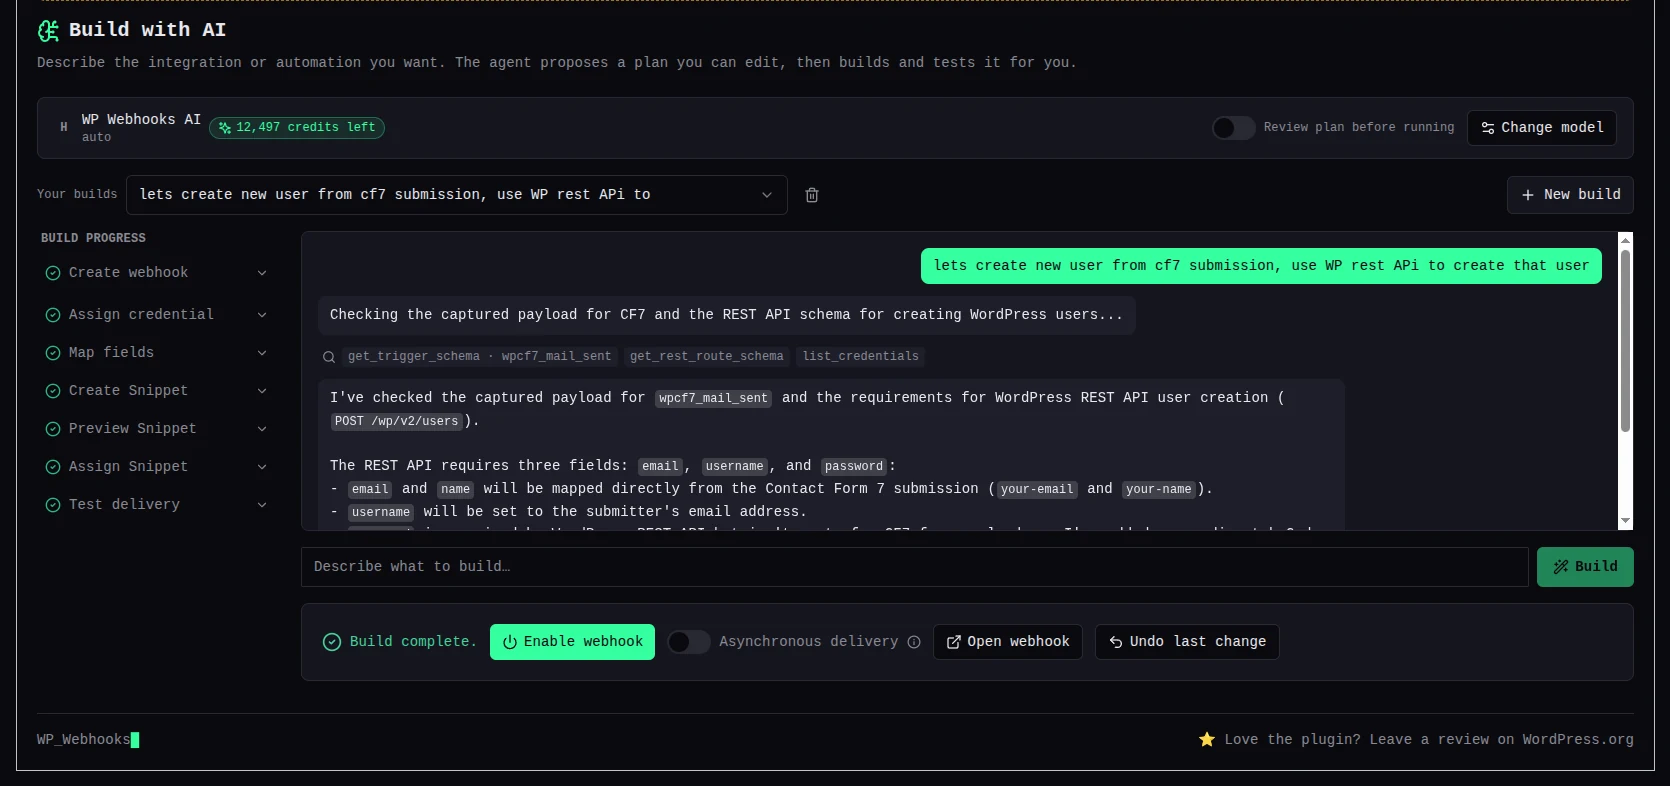Click the Assign Snippet checkmark icon
Viewport: 1670px width, 786px height.
coord(53,467)
